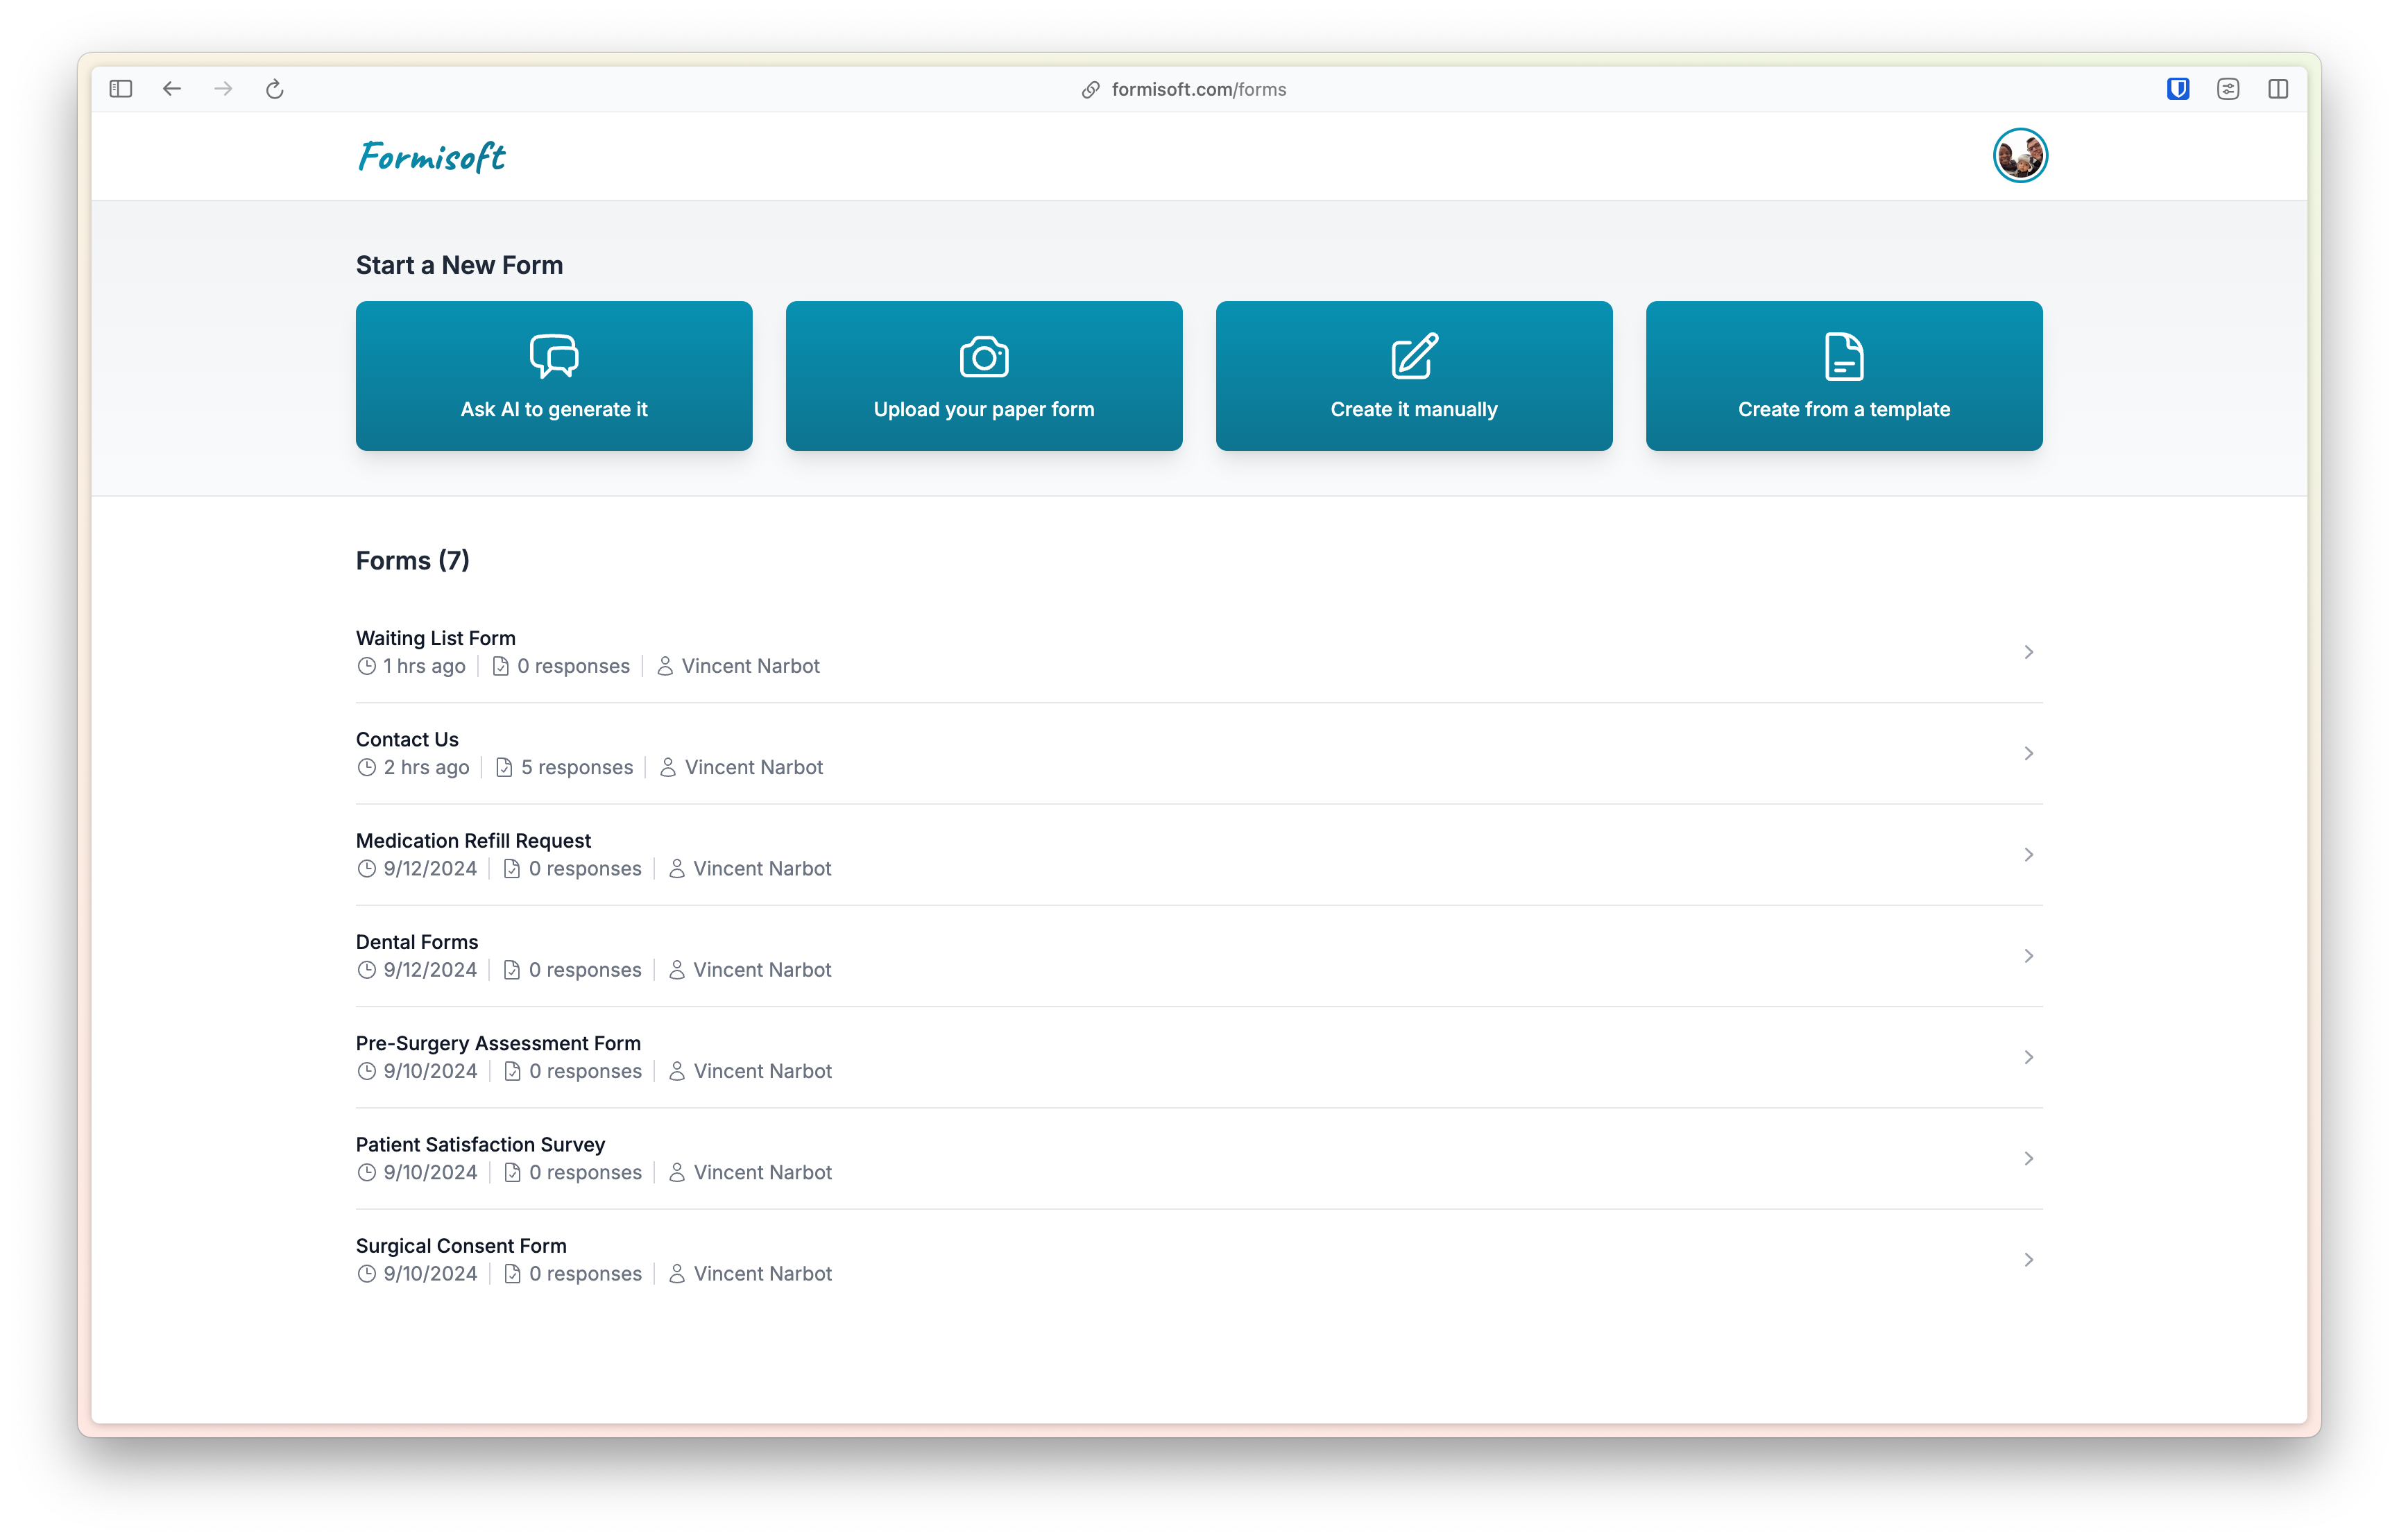Open the Bitwarden shield extension icon
The width and height of the screenshot is (2399, 1540).
coord(2178,89)
